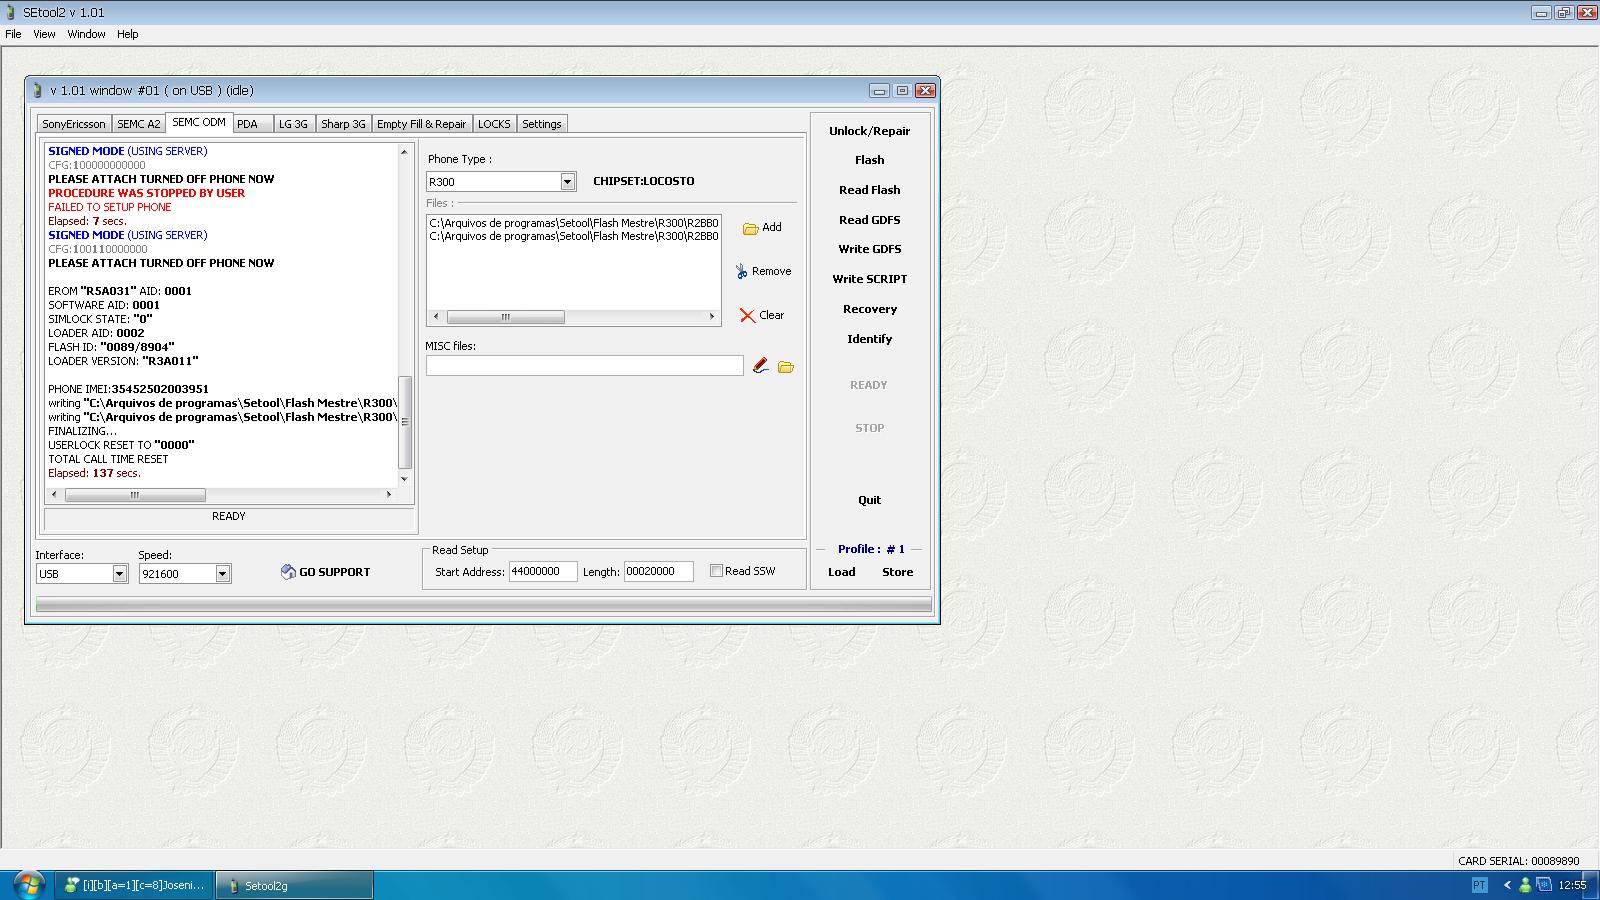The height and width of the screenshot is (900, 1600).
Task: Click the network icon in system tray
Action: click(x=1545, y=885)
